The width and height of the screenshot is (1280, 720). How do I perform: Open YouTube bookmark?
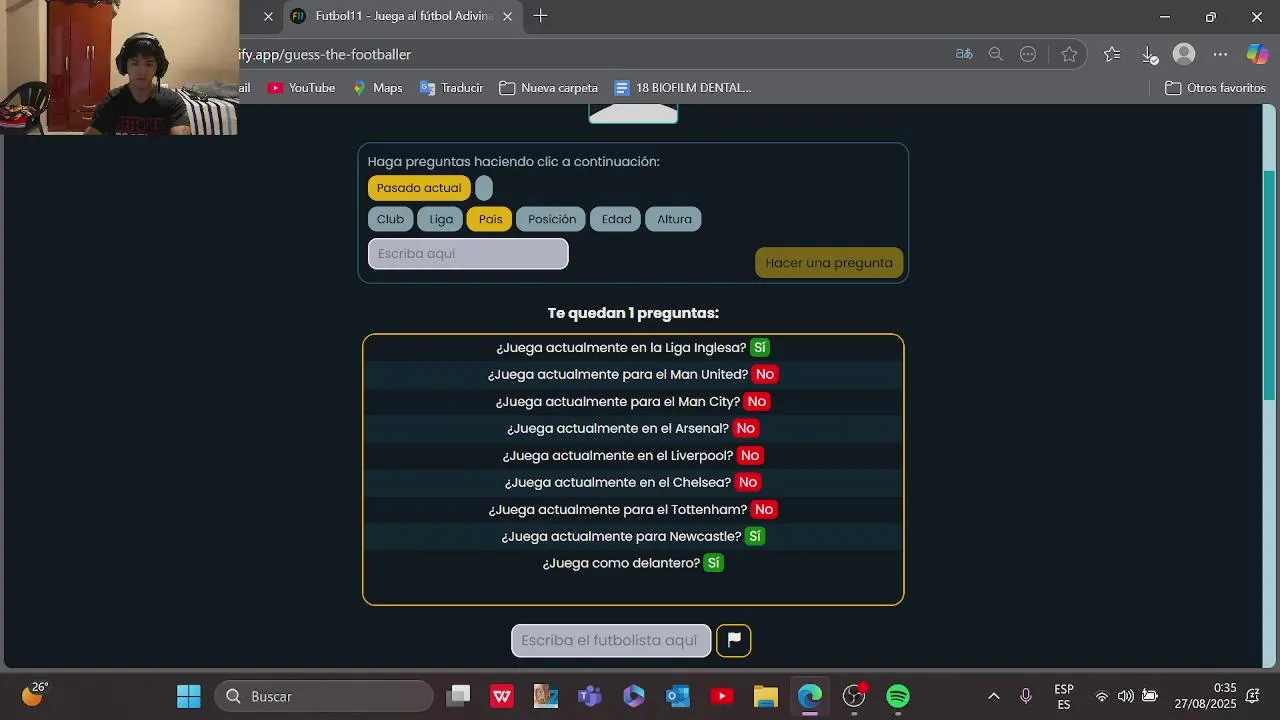pyautogui.click(x=302, y=88)
